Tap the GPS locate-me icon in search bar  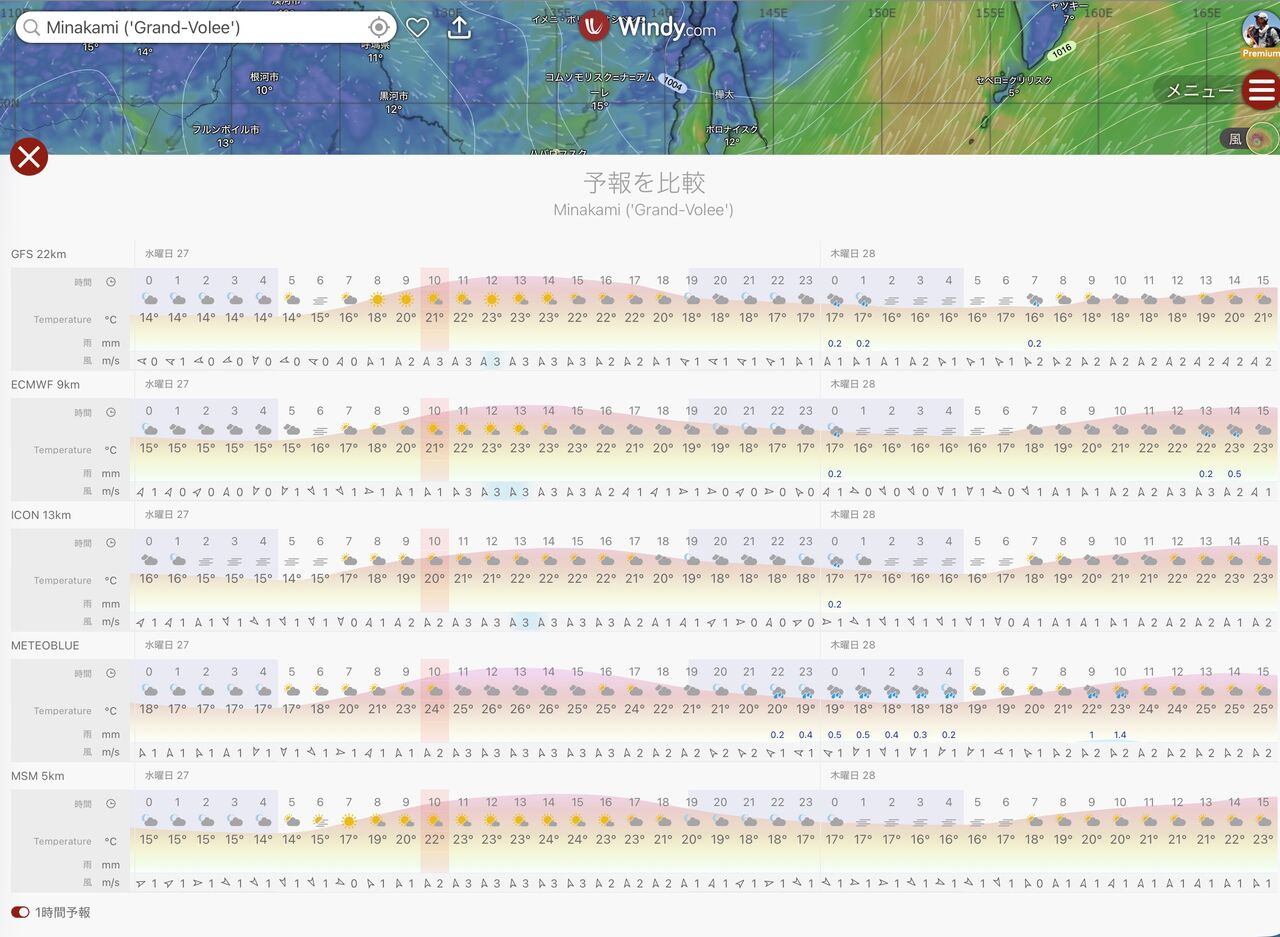click(379, 27)
